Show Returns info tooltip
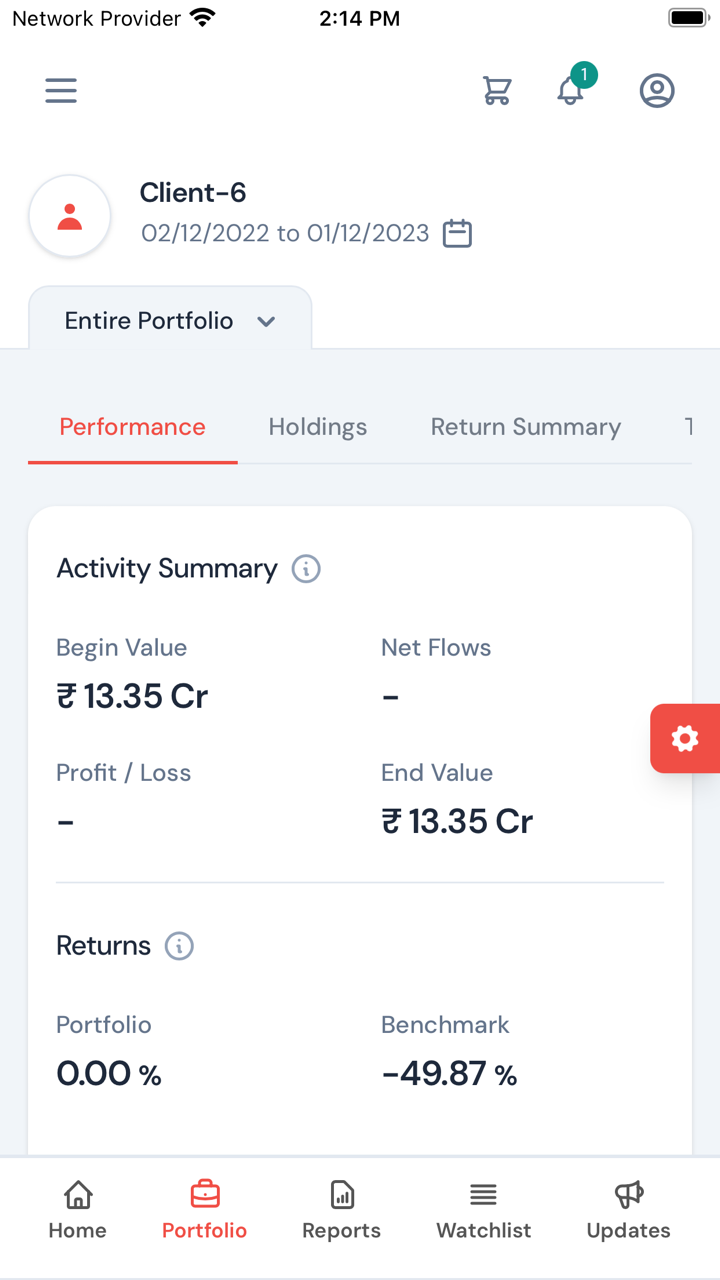 [179, 946]
